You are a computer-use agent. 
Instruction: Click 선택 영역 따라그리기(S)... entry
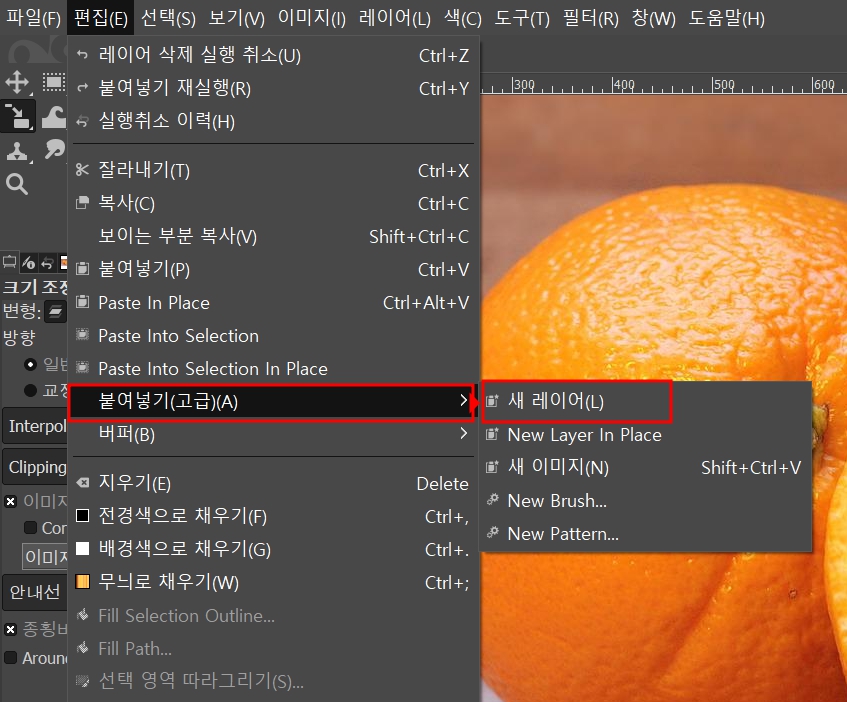[x=273, y=681]
